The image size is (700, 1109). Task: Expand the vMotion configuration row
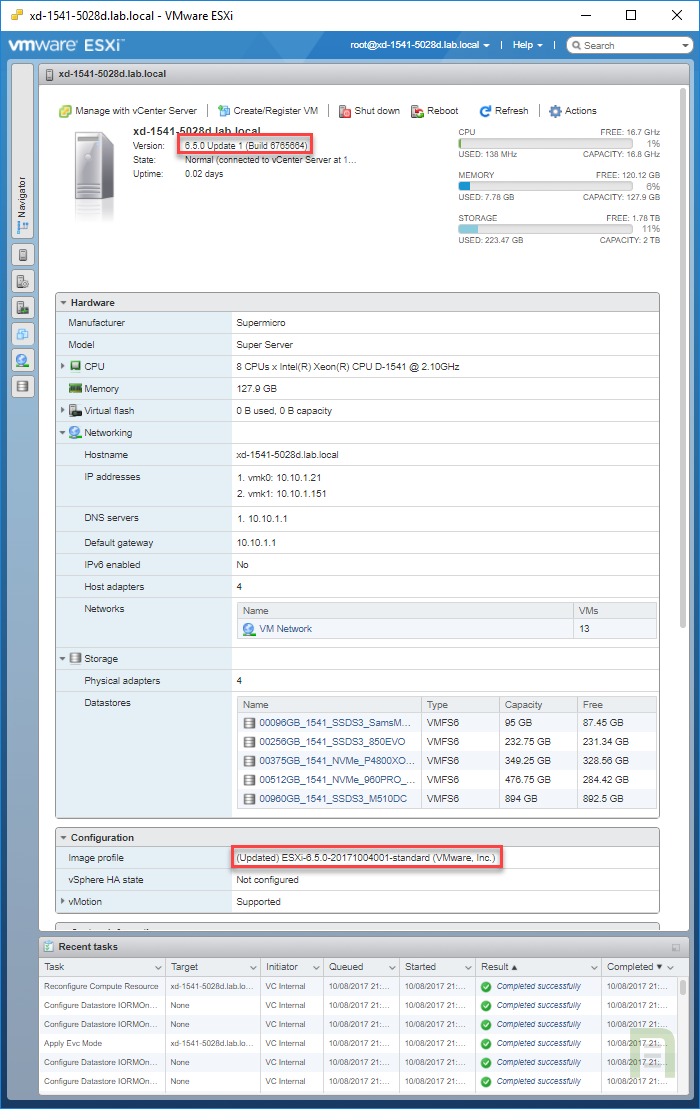click(x=63, y=902)
